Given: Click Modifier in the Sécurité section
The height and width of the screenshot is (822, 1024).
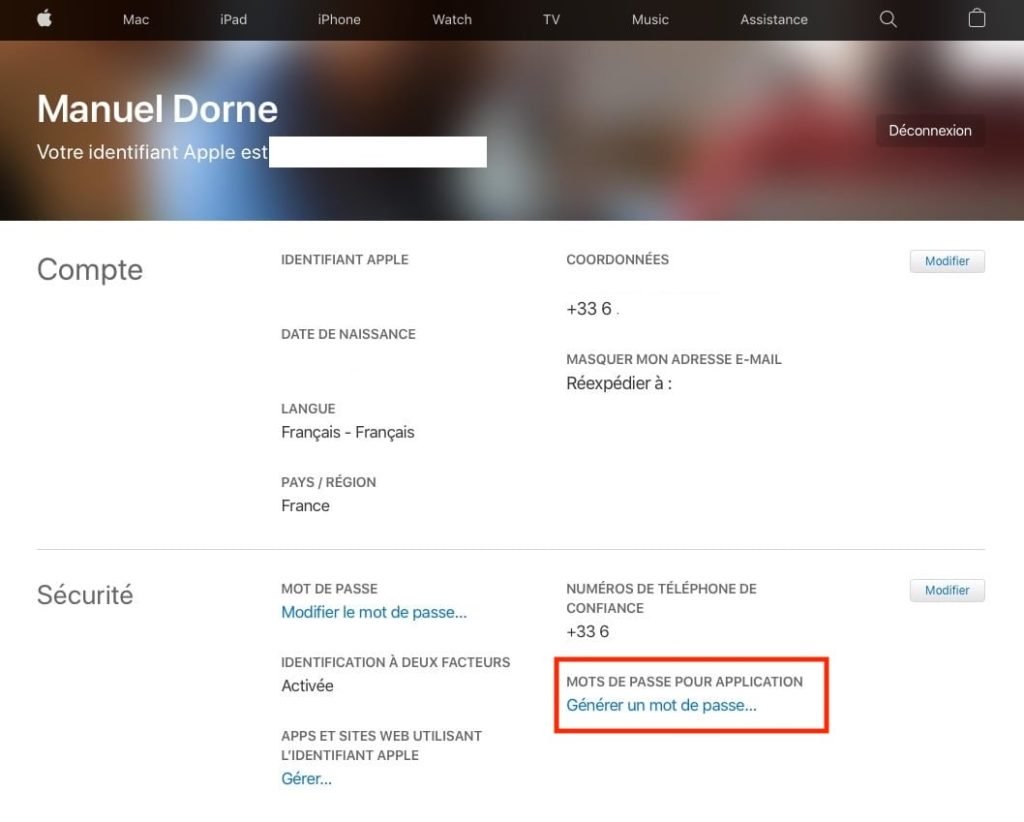Looking at the screenshot, I should 947,590.
